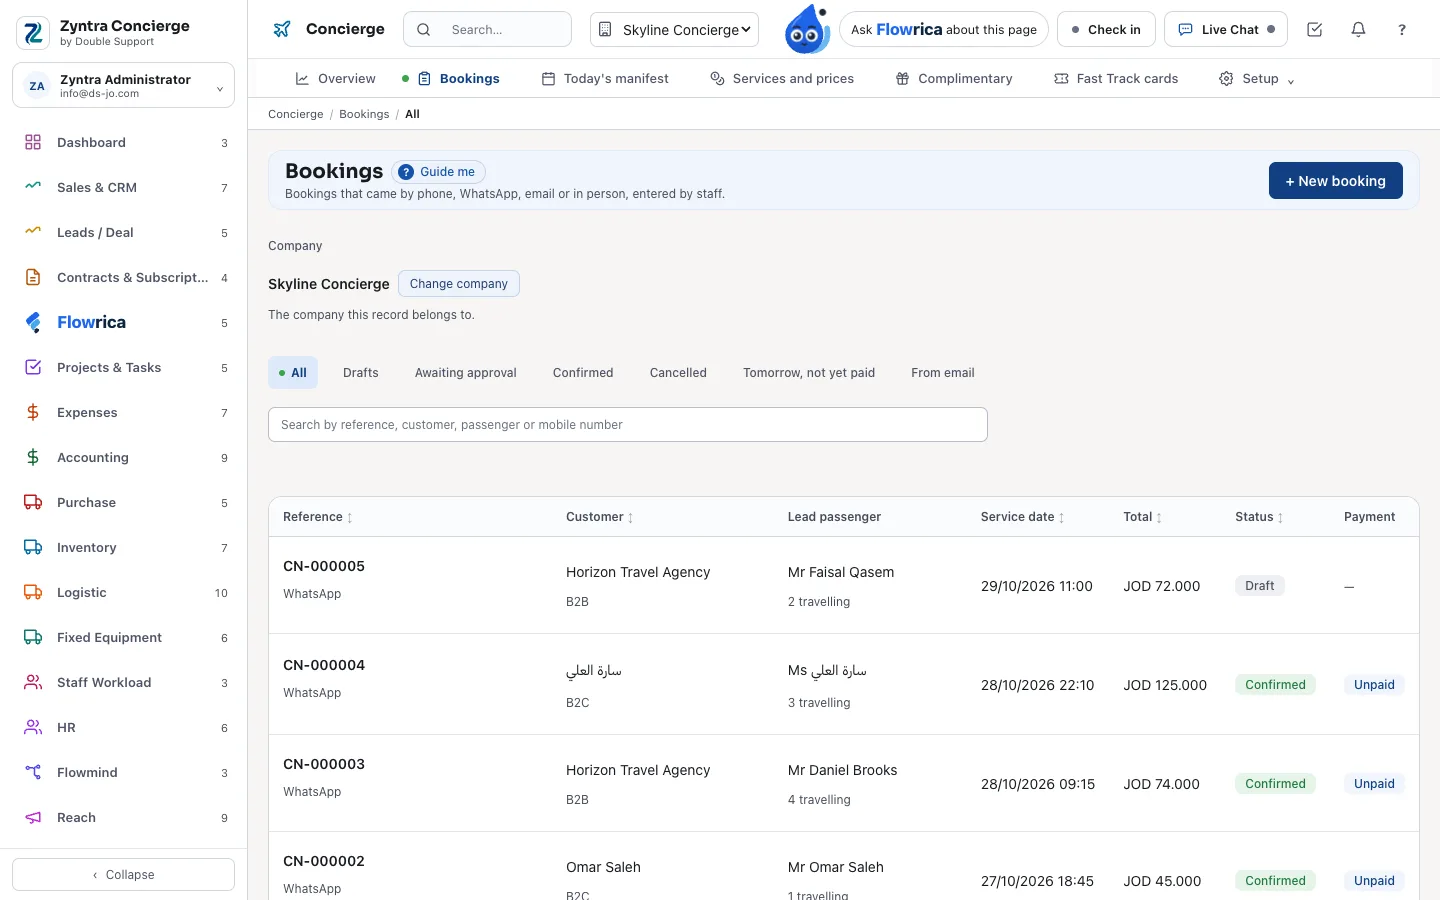Viewport: 1440px width, 900px height.
Task: Open the Flowmind branch icon
Action: pyautogui.click(x=33, y=772)
